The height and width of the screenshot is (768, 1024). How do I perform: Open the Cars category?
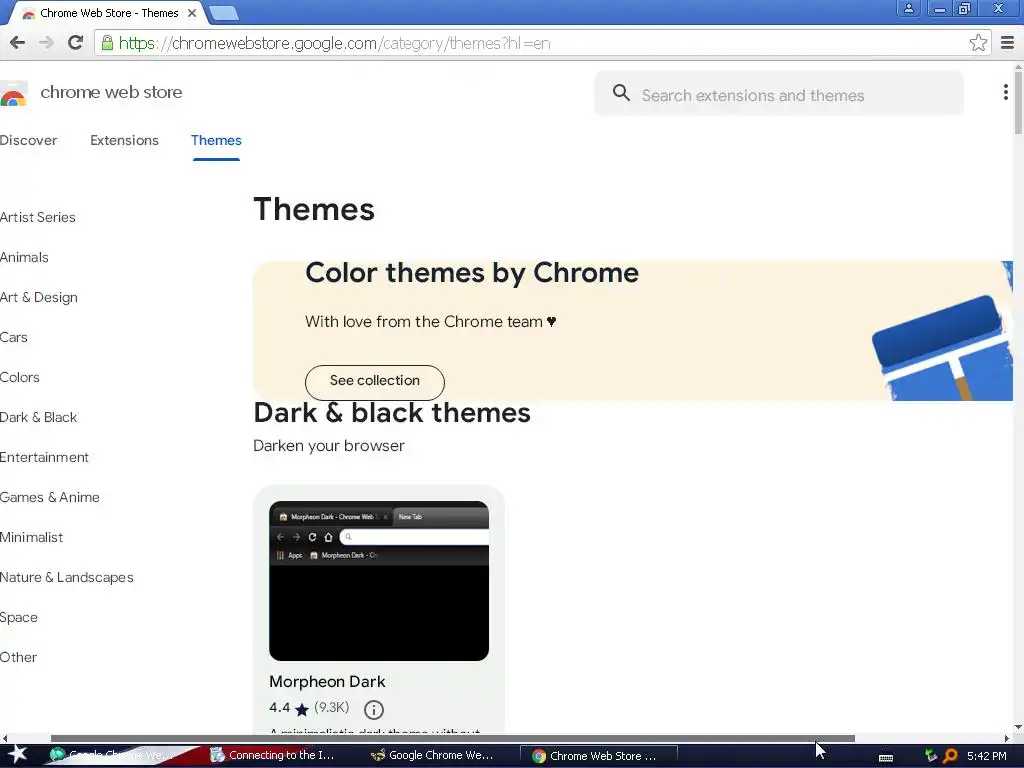[x=14, y=337]
